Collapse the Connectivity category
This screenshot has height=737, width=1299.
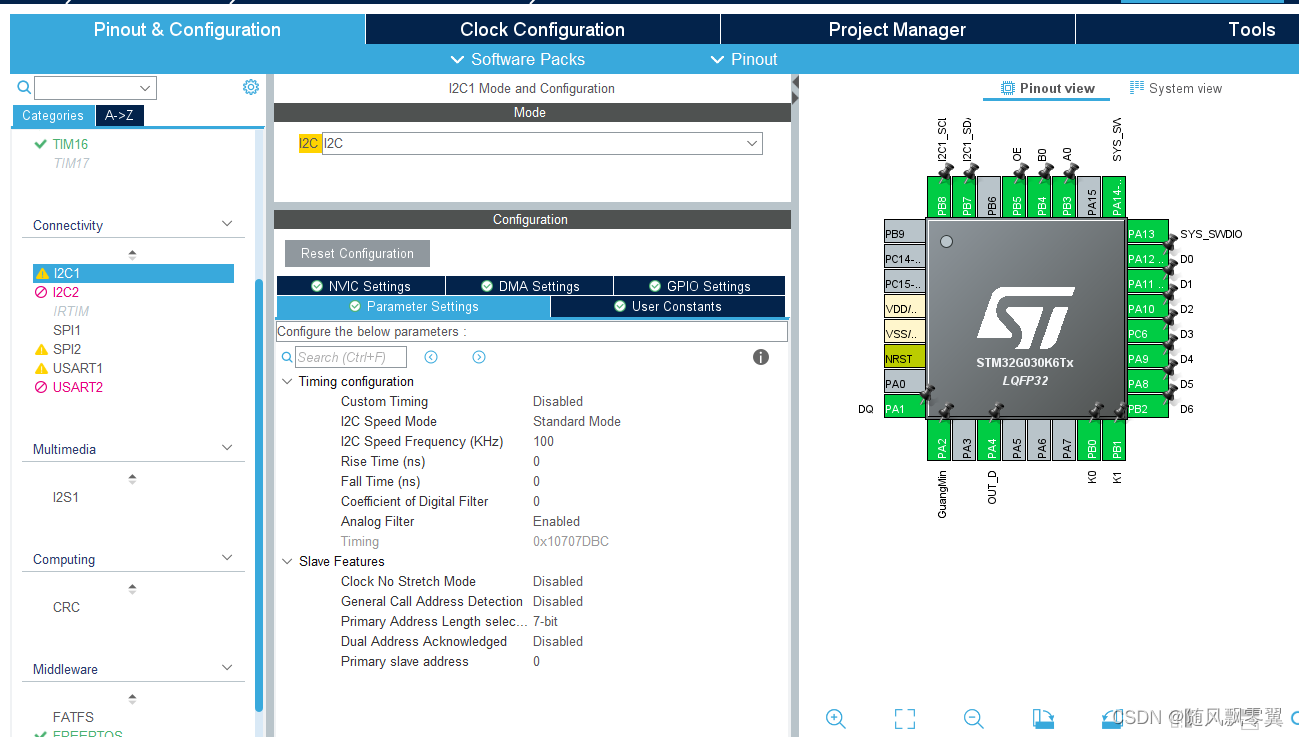(x=227, y=224)
